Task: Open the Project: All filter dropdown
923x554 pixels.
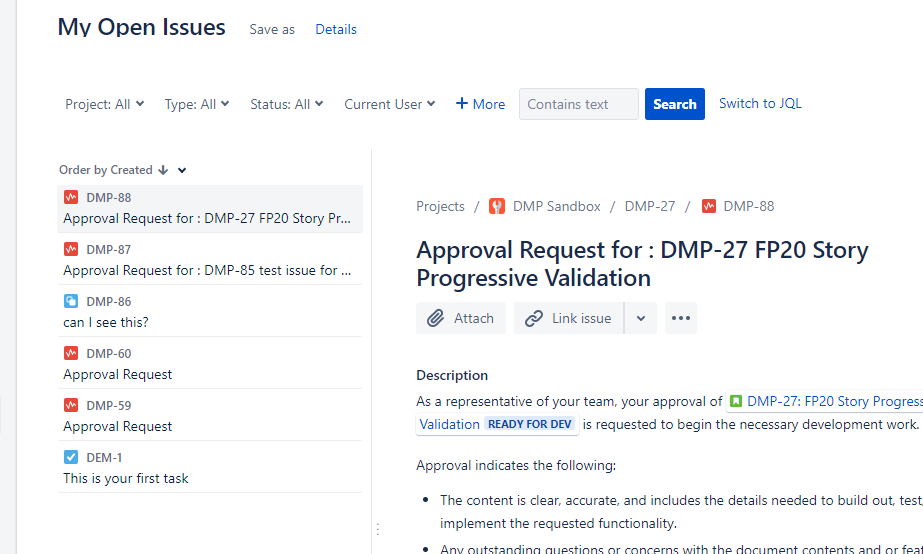Action: pos(104,104)
